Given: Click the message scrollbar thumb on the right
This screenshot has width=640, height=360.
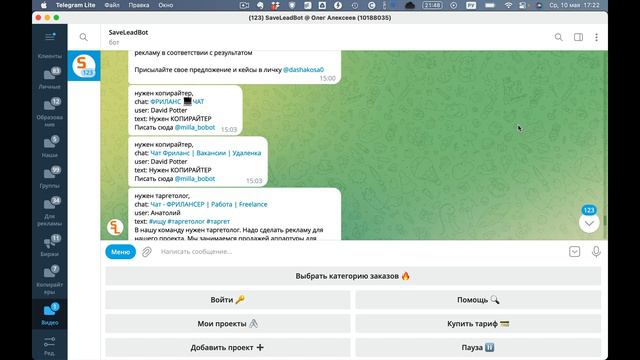Looking at the screenshot, I should click(605, 220).
